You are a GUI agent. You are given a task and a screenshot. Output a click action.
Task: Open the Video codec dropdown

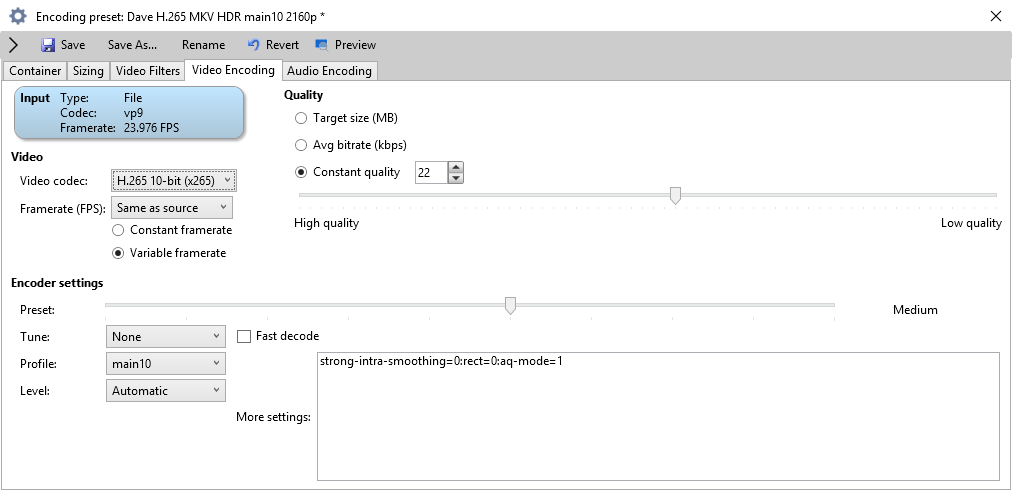pos(174,181)
